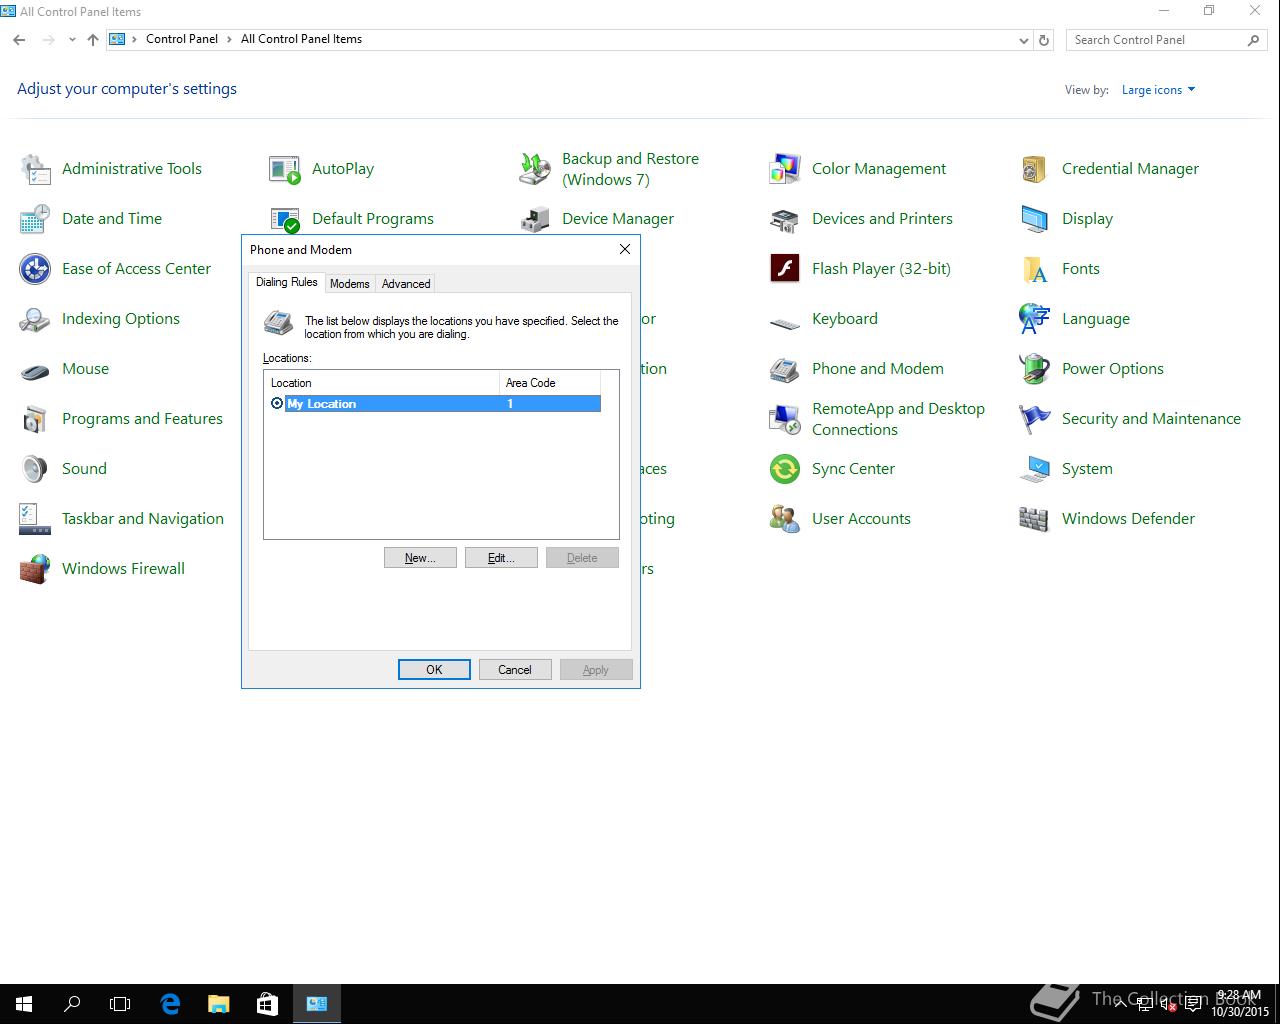This screenshot has width=1280, height=1024.
Task: Open the Indexing Options icon
Action: (x=35, y=319)
